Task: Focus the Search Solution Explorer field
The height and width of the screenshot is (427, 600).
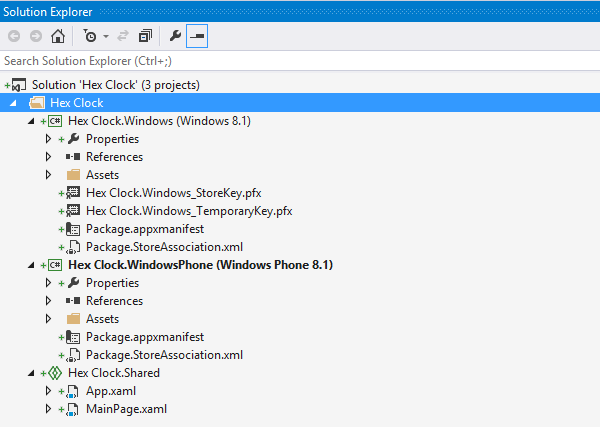Action: [x=300, y=61]
